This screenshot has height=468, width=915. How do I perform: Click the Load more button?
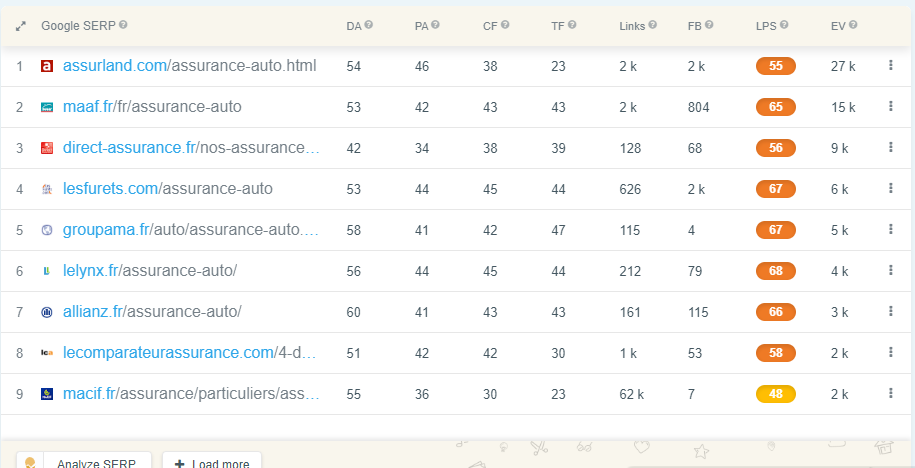pyautogui.click(x=212, y=463)
